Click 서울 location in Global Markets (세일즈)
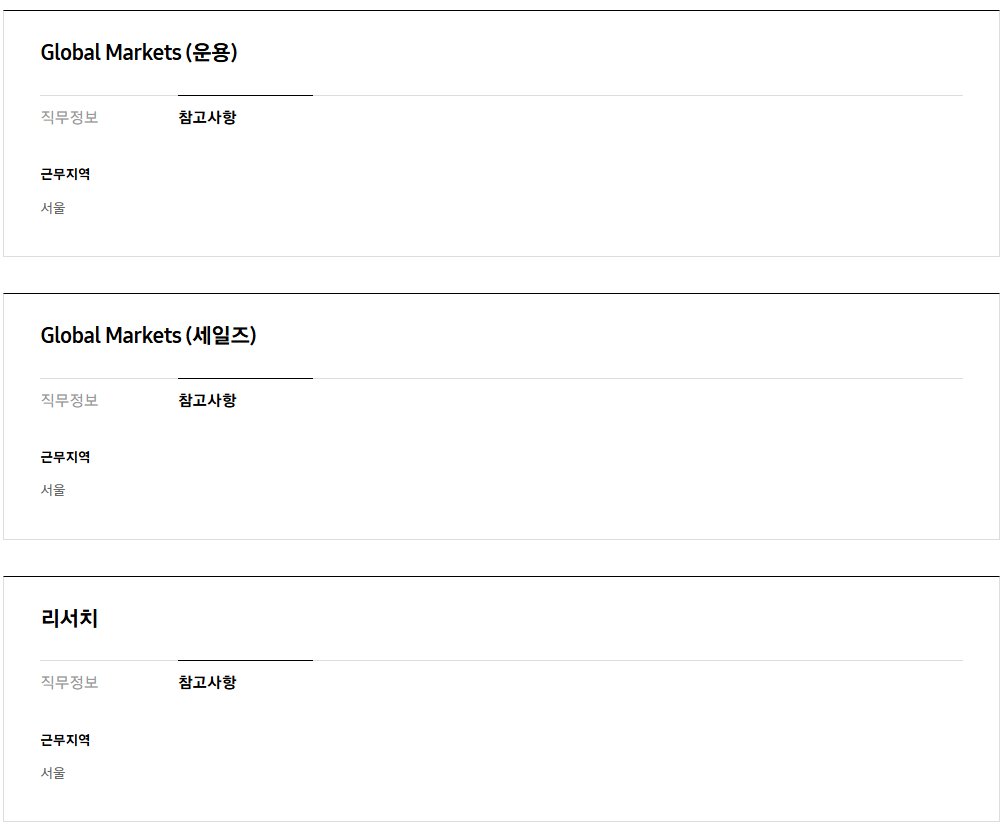Screen dimensions: 1004x833 (53, 490)
